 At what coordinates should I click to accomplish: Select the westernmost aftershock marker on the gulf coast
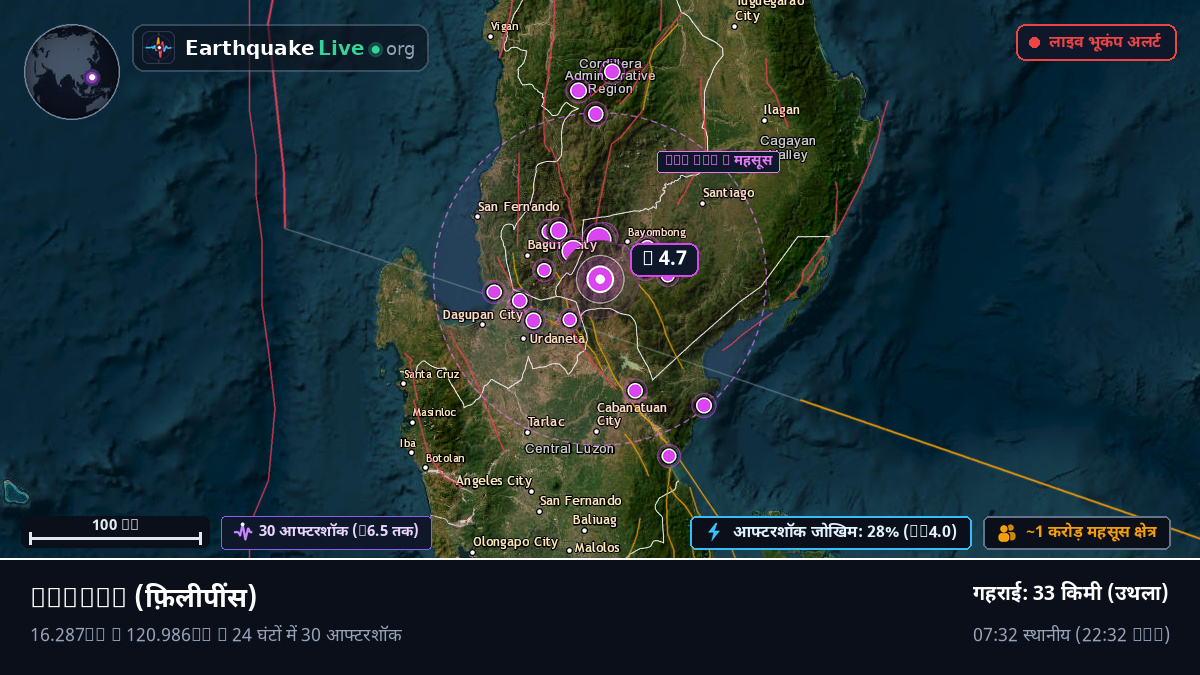coord(494,292)
